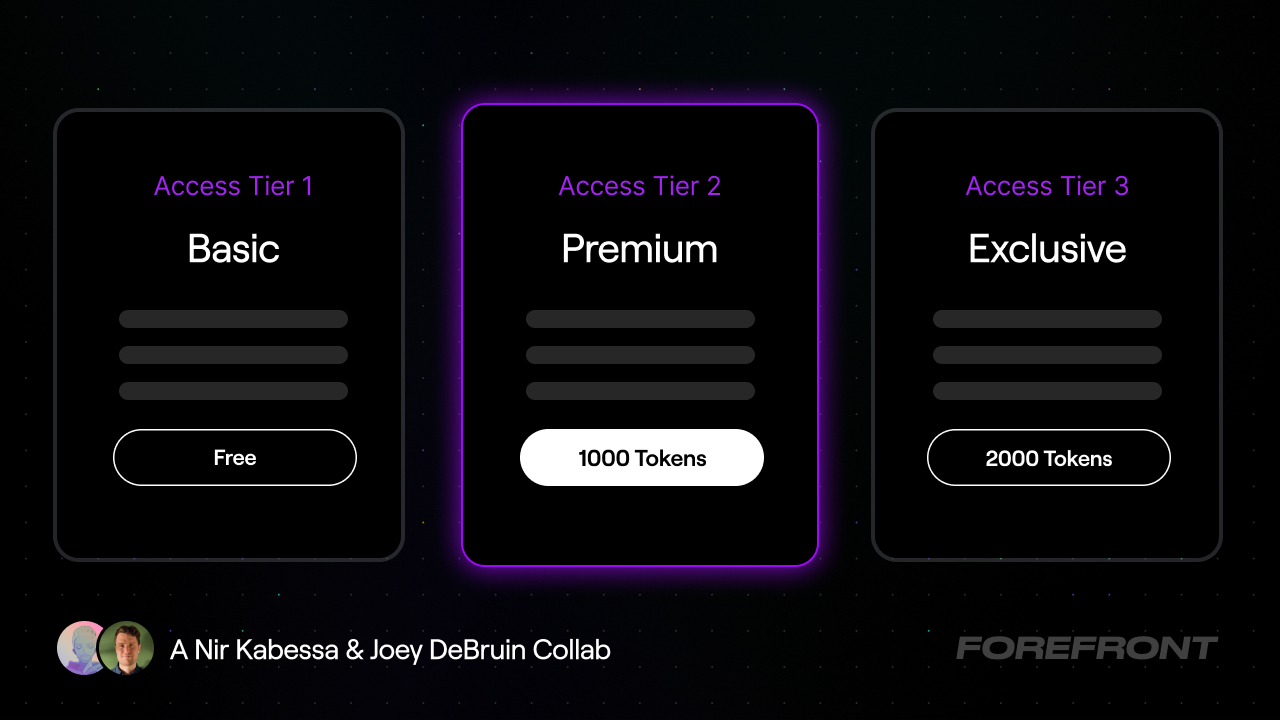Click the Free button on Basic card
Image resolution: width=1280 pixels, height=720 pixels.
tap(235, 458)
